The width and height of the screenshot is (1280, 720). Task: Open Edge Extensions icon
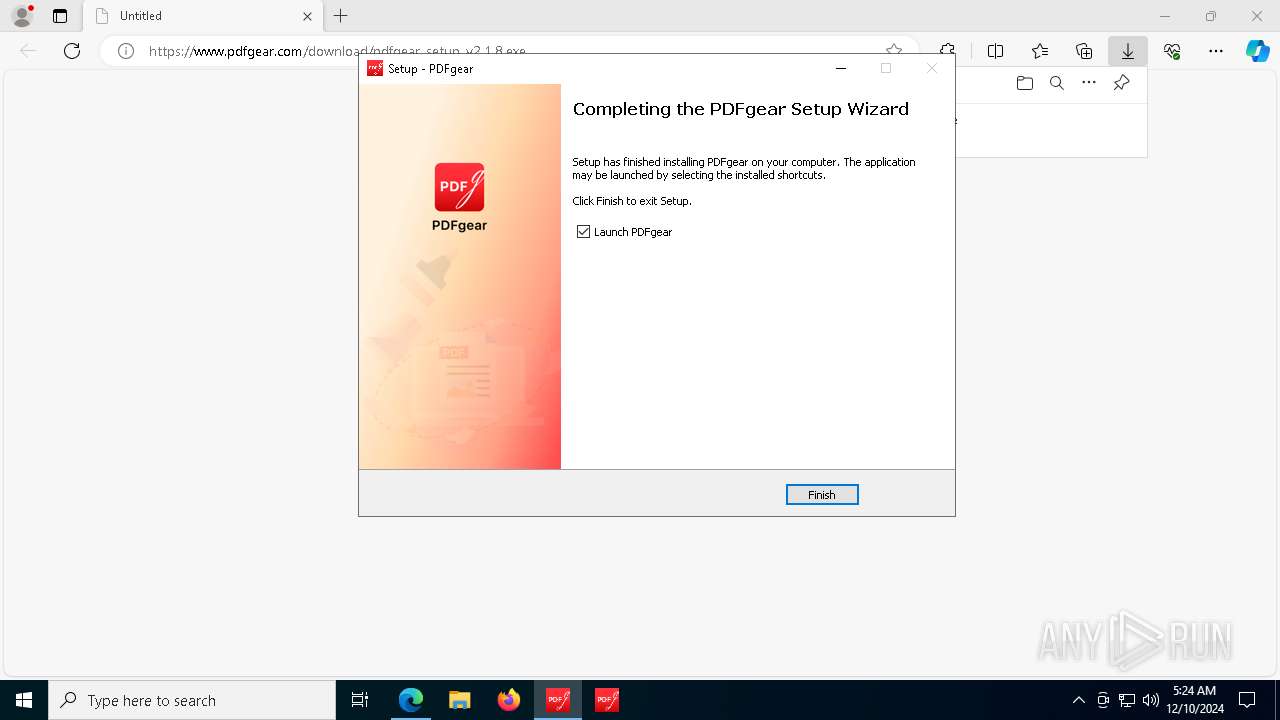(947, 51)
